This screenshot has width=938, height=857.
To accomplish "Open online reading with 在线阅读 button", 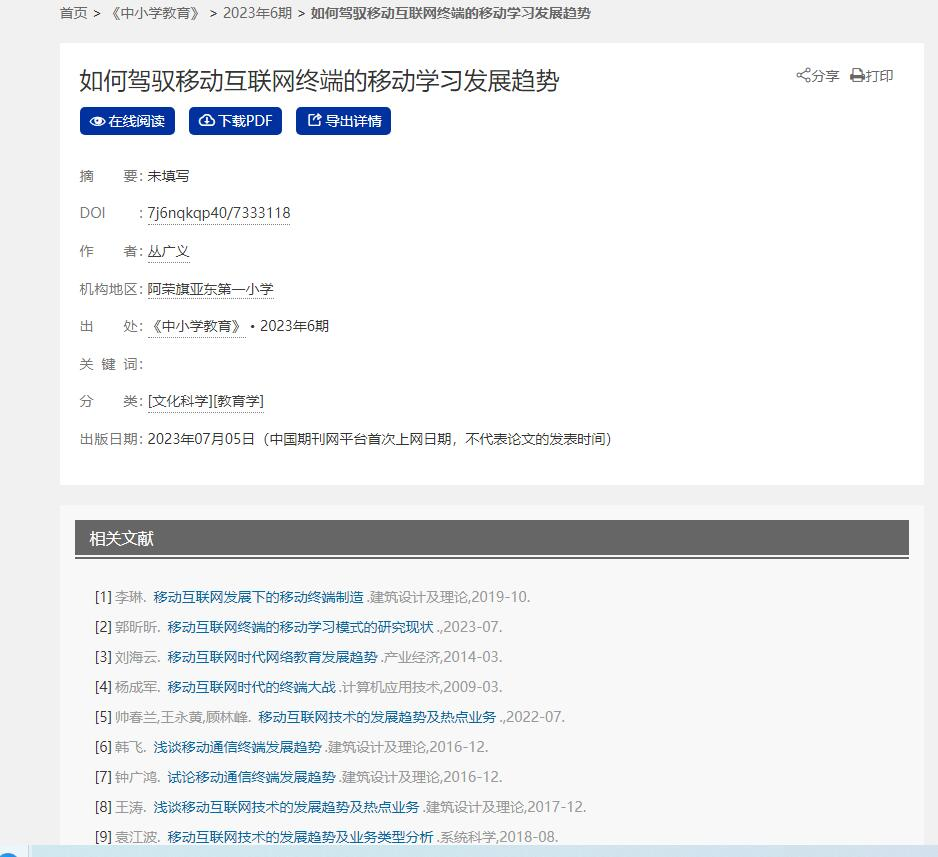I will 127,121.
